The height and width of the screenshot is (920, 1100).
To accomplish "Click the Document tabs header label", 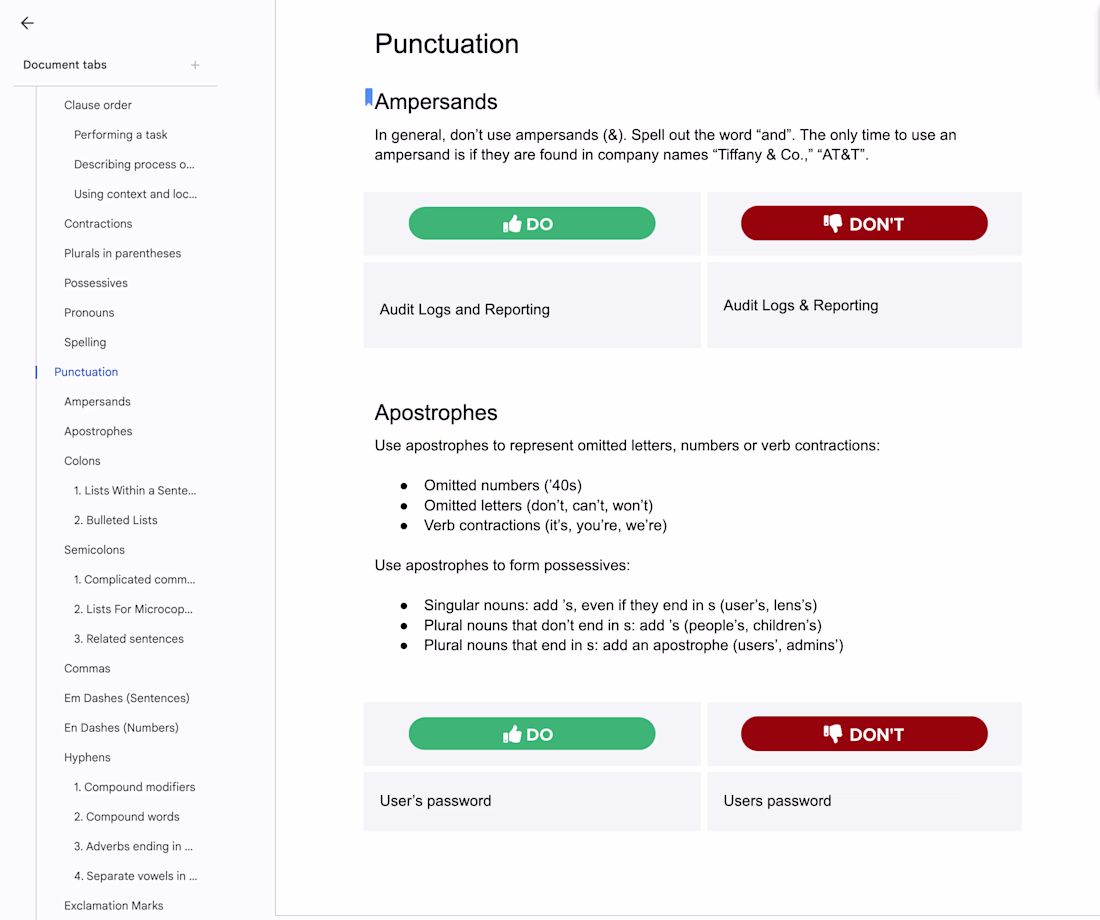I will point(65,65).
